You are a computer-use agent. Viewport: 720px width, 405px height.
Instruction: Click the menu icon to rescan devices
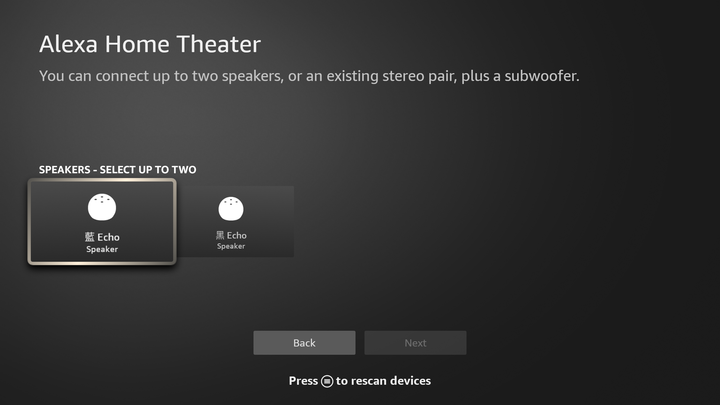tap(327, 381)
